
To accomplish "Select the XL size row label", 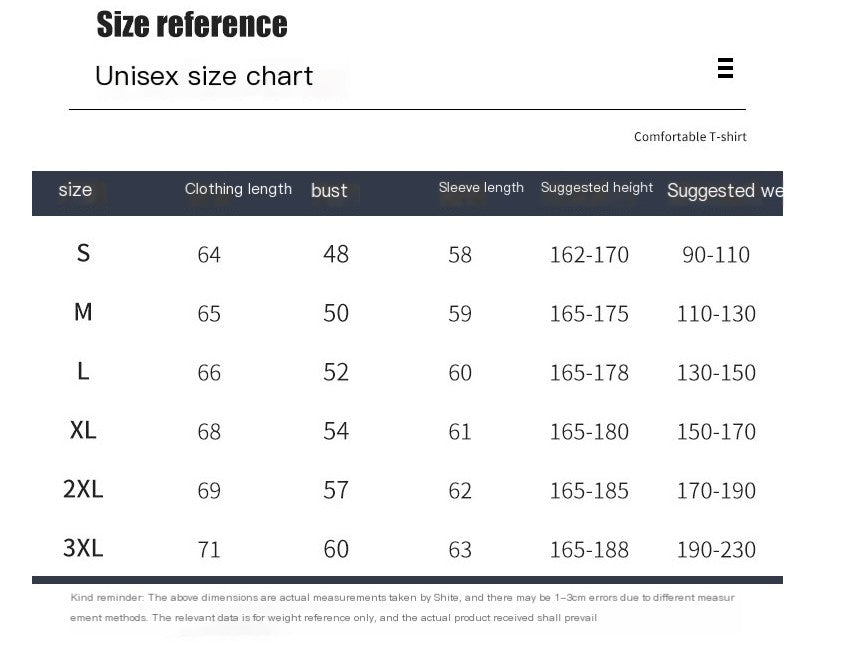I will point(83,430).
